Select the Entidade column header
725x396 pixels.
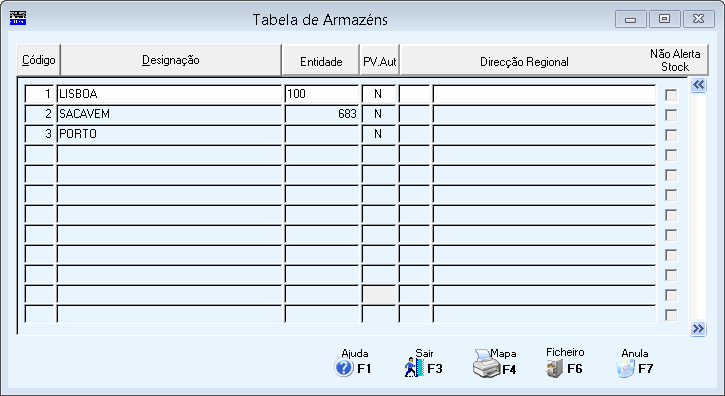(x=321, y=60)
